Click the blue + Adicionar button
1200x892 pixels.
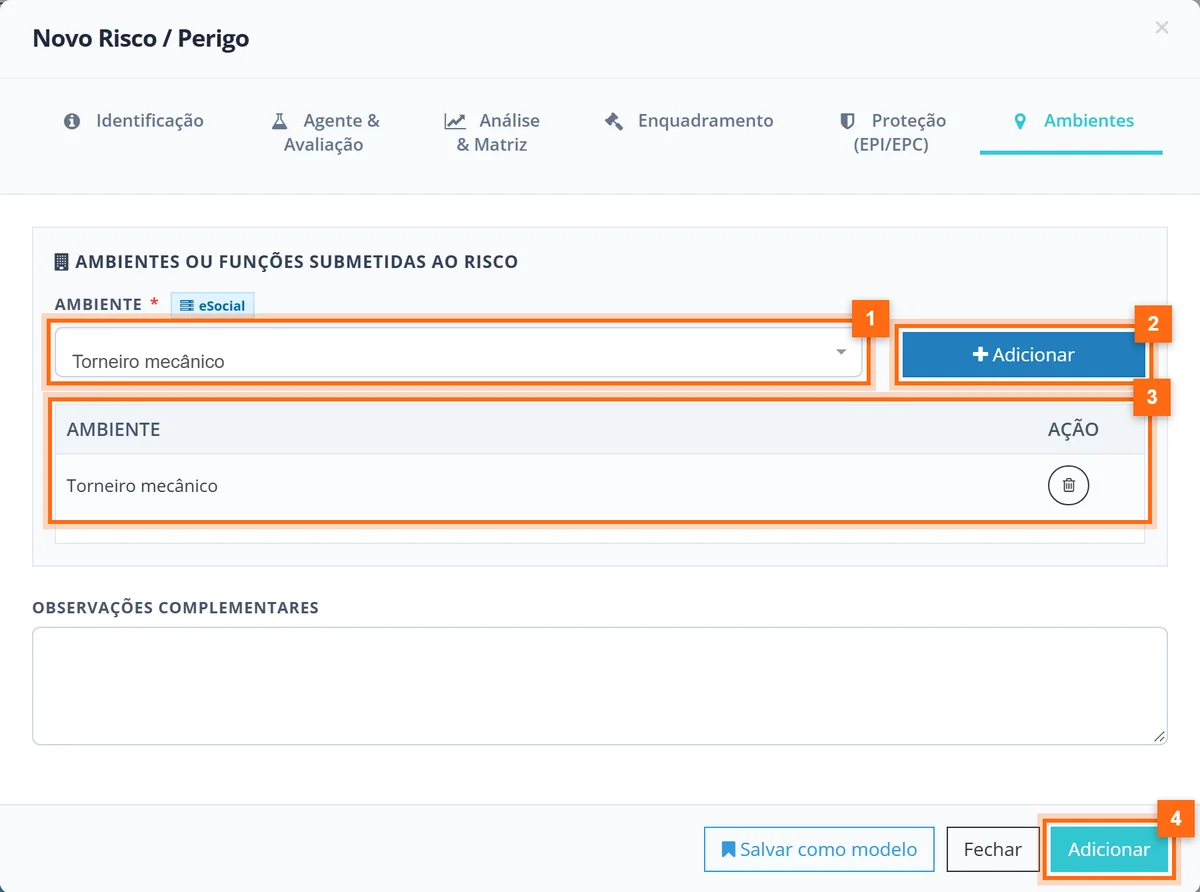point(1024,355)
